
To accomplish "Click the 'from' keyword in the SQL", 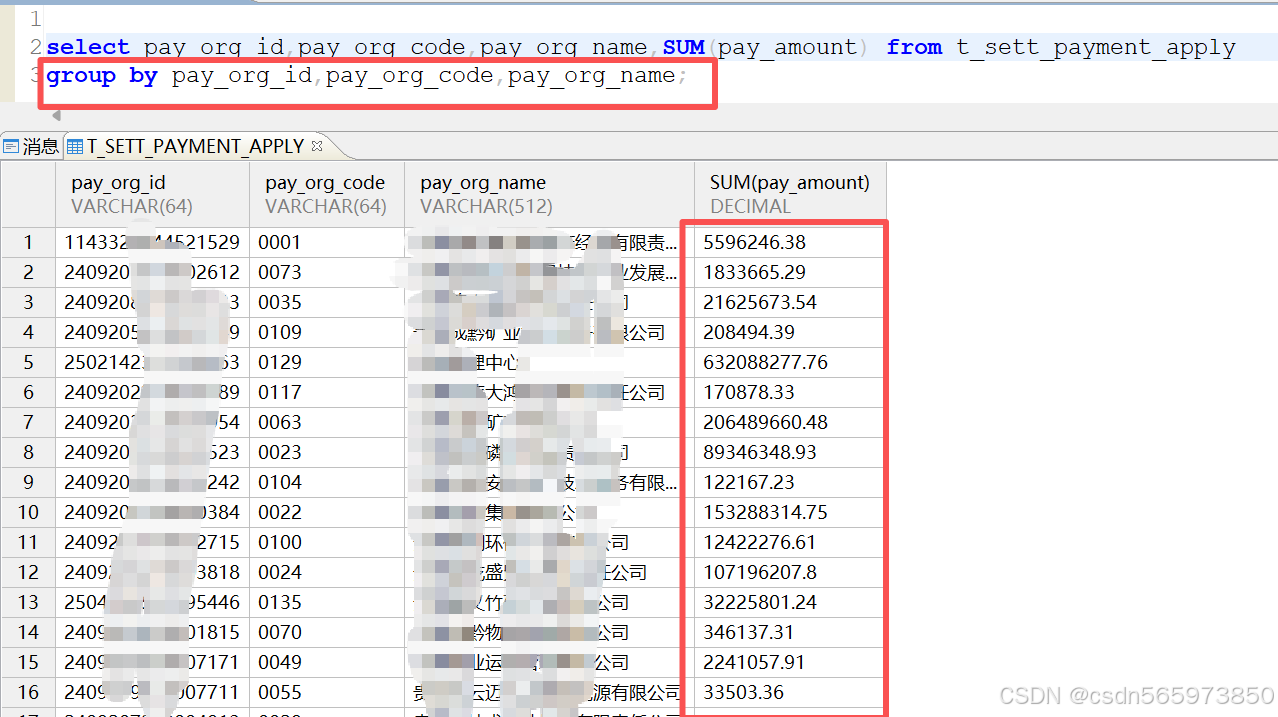I will tap(914, 47).
